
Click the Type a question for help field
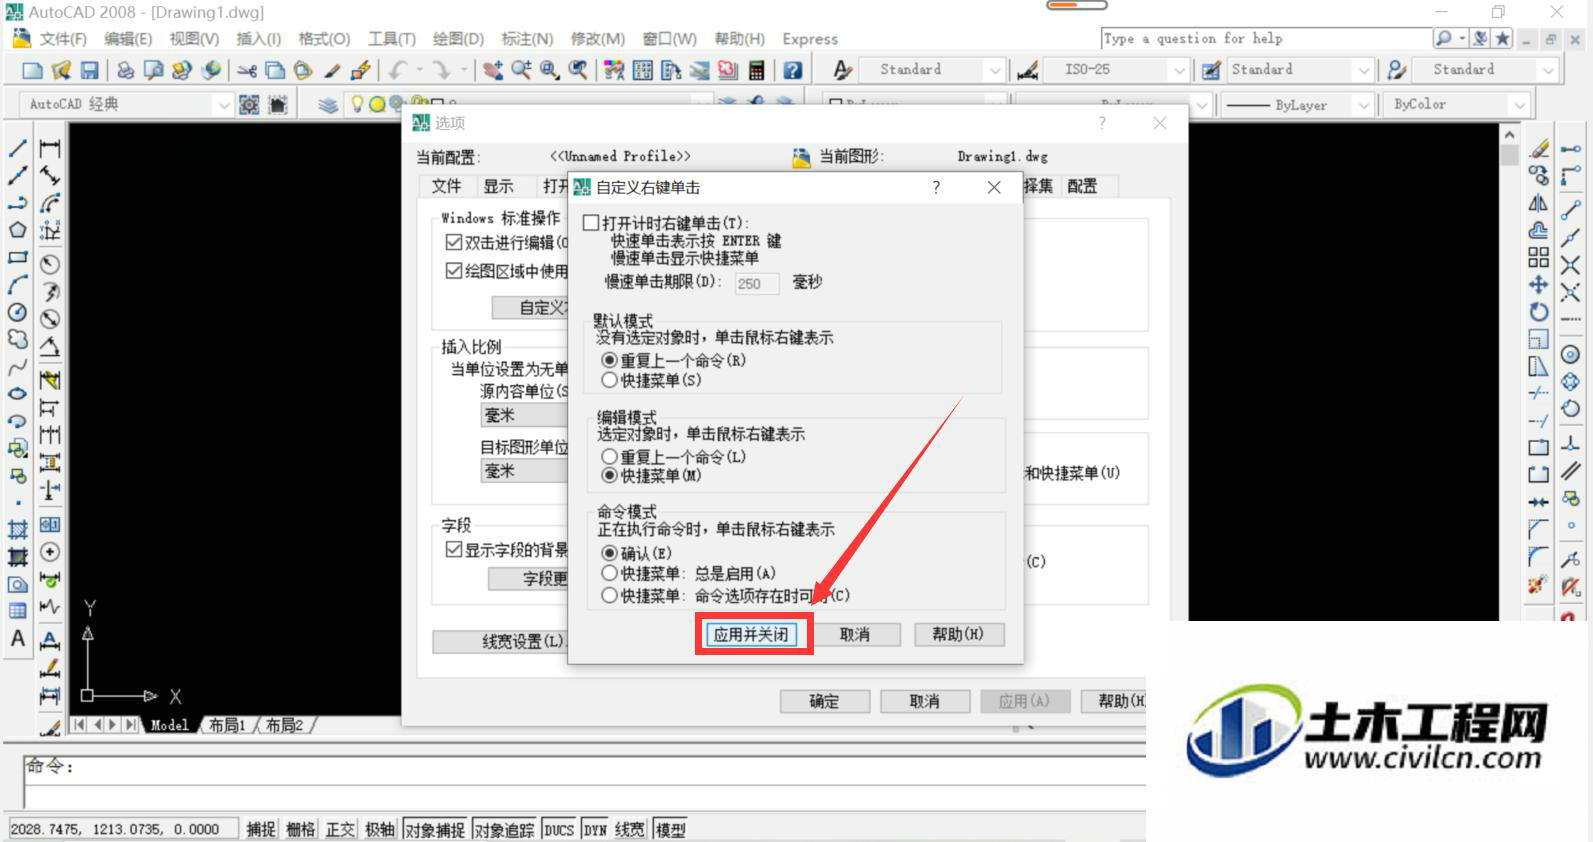tap(1266, 38)
